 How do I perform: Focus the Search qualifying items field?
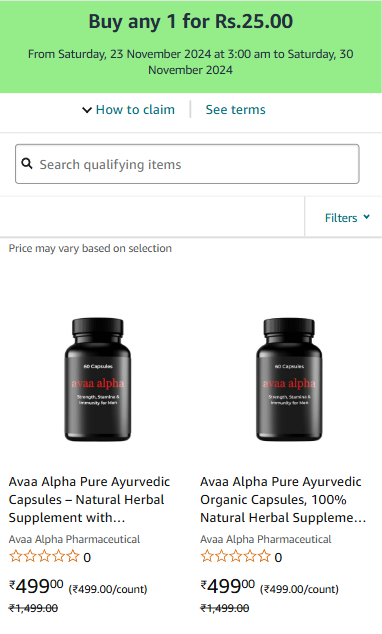[187, 164]
